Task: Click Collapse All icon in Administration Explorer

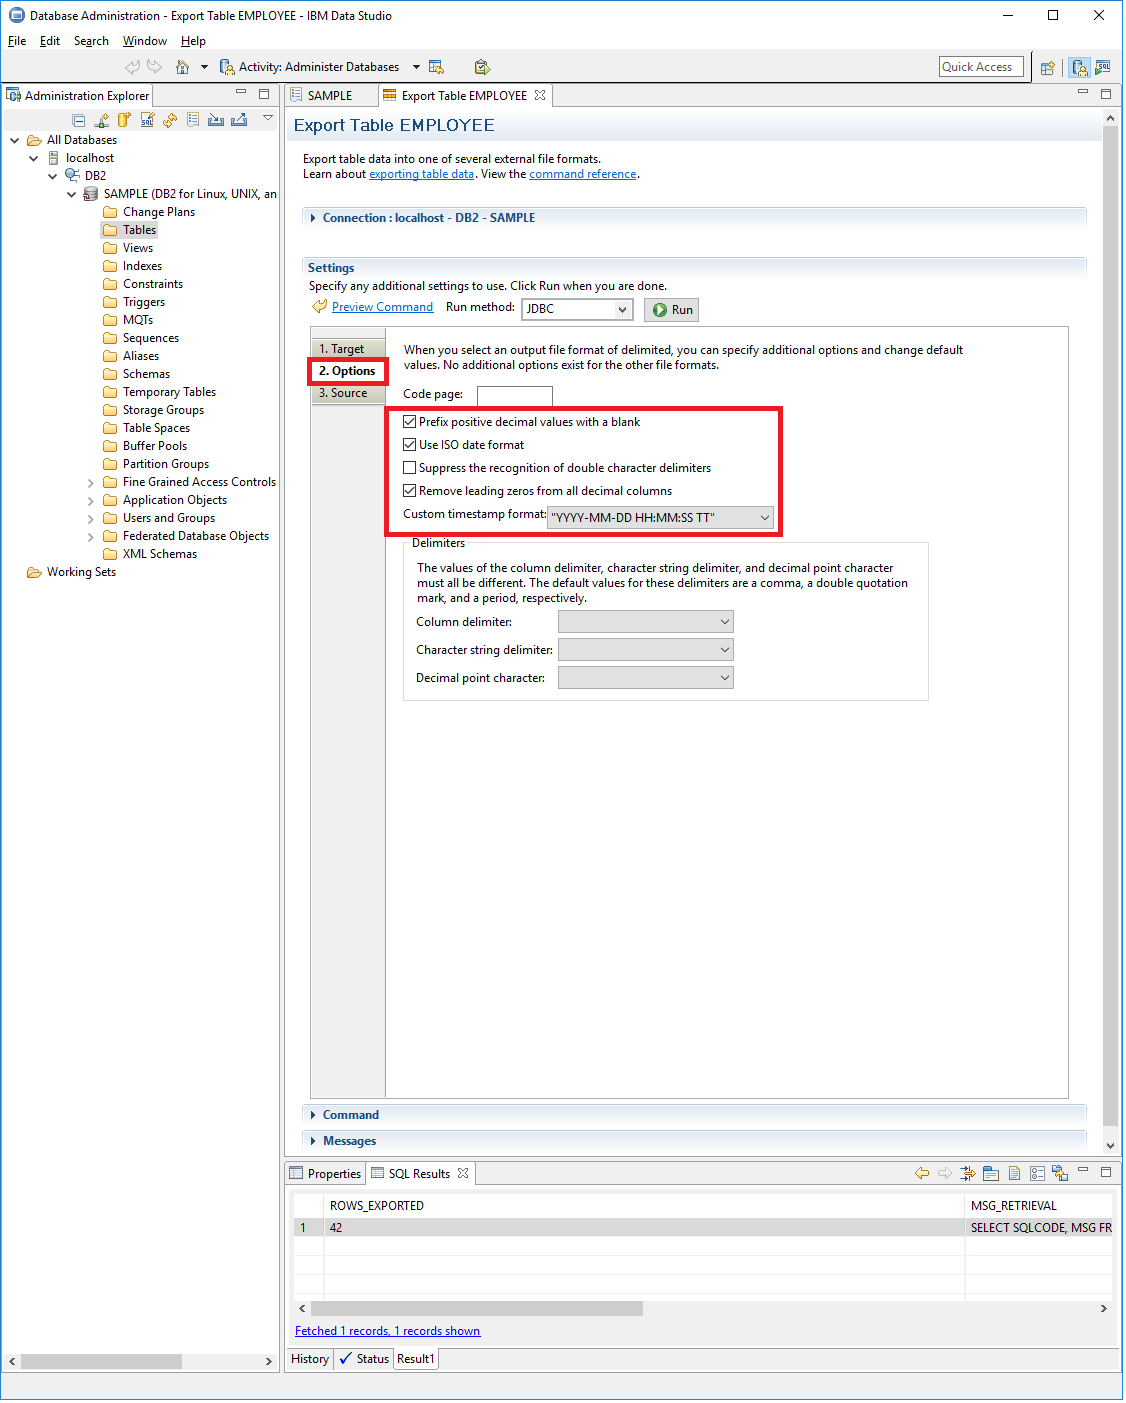Action: 79,120
